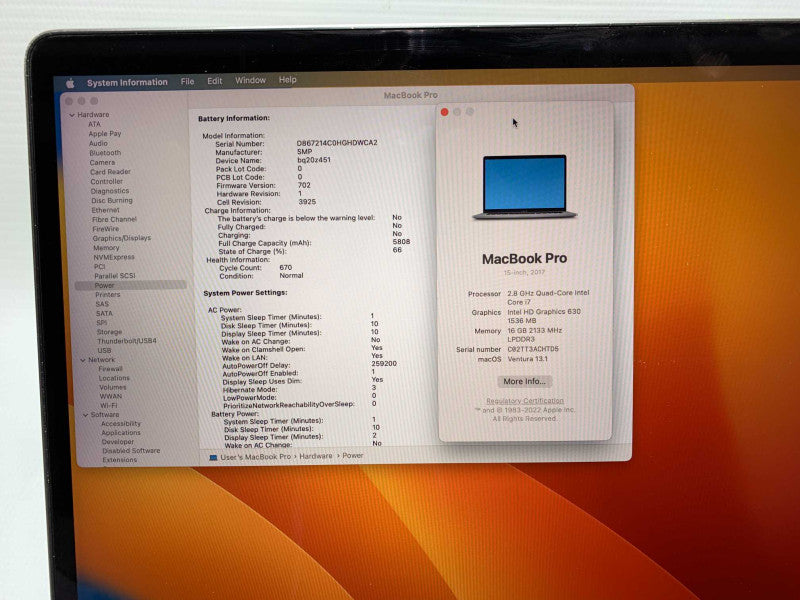Click the MacBook Pro laptop image
The height and width of the screenshot is (600, 800).
point(524,187)
